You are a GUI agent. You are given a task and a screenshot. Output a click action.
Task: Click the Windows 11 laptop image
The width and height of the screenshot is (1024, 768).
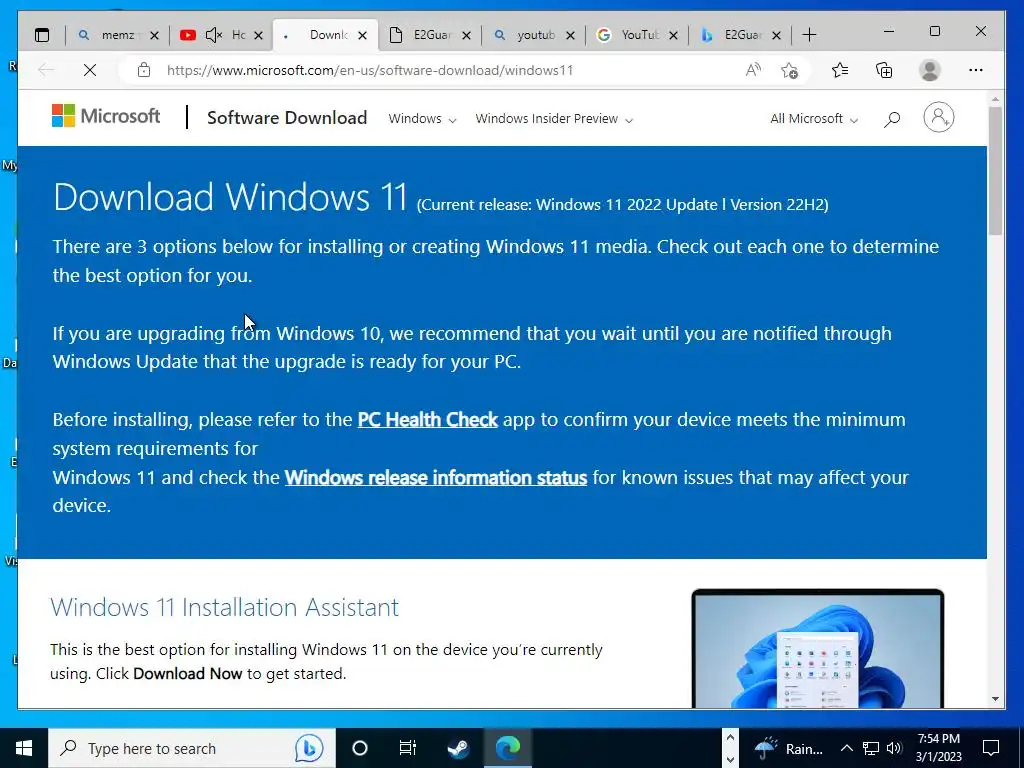point(818,648)
